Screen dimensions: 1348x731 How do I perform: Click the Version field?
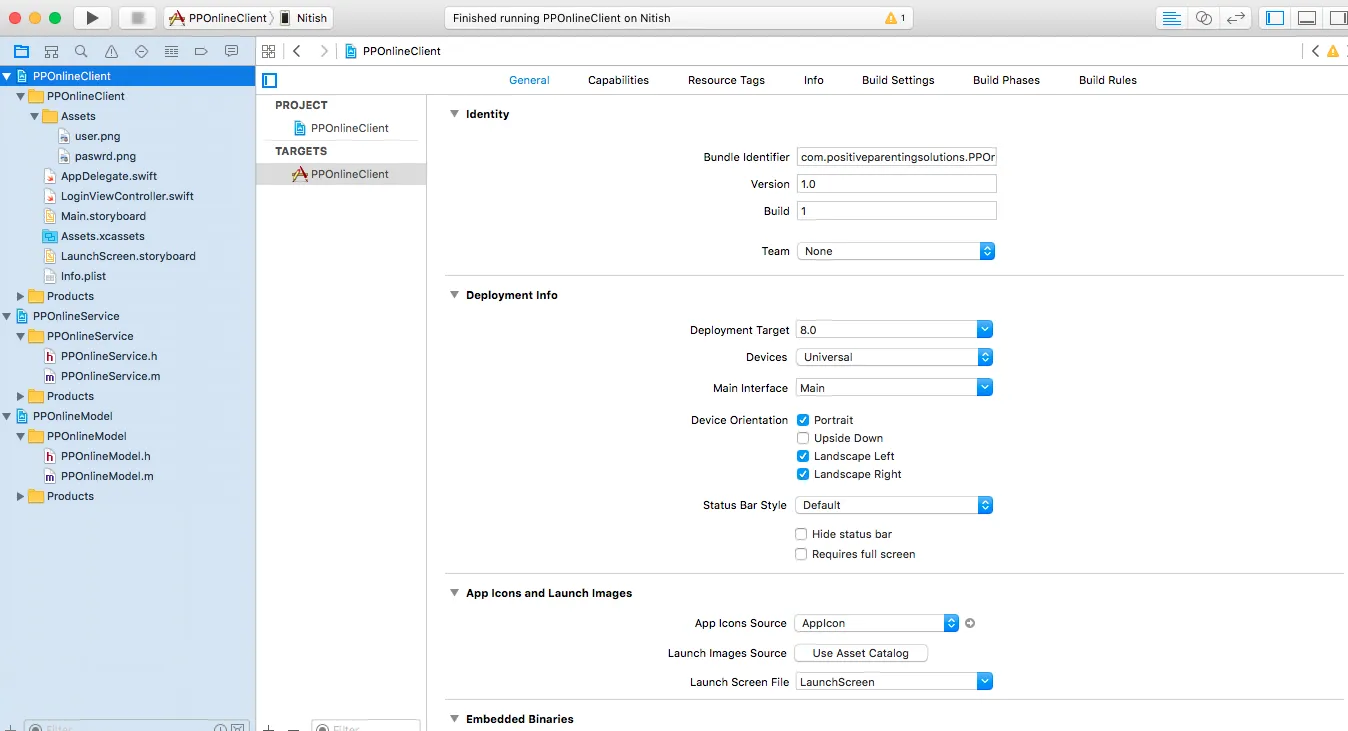pyautogui.click(x=897, y=184)
